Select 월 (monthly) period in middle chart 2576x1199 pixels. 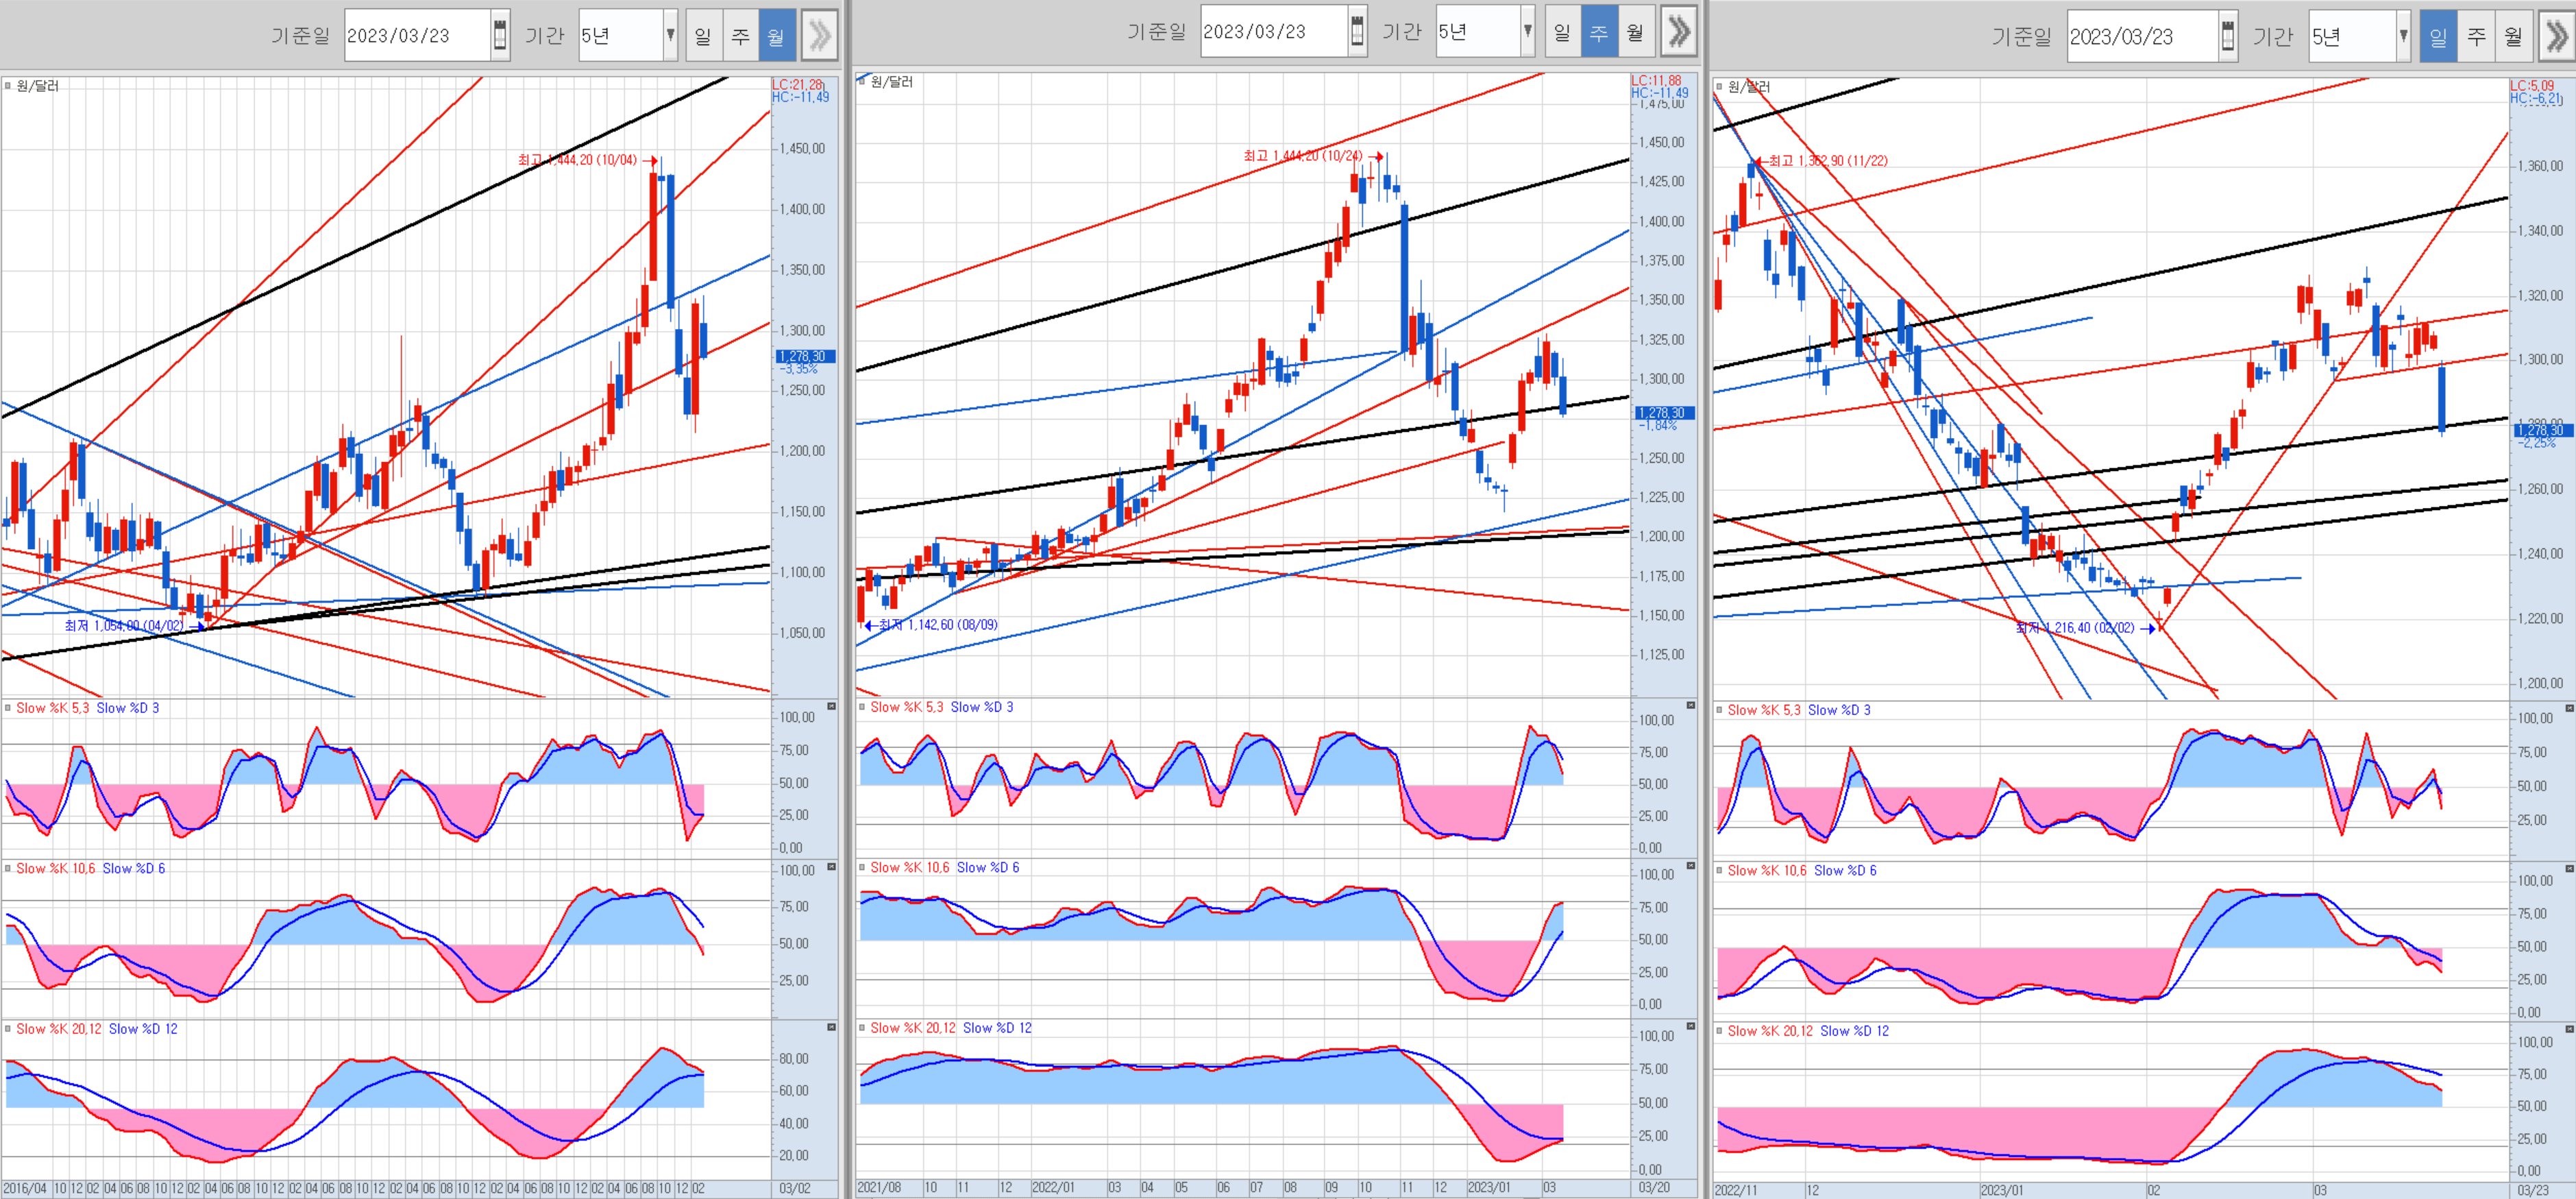[x=1635, y=32]
